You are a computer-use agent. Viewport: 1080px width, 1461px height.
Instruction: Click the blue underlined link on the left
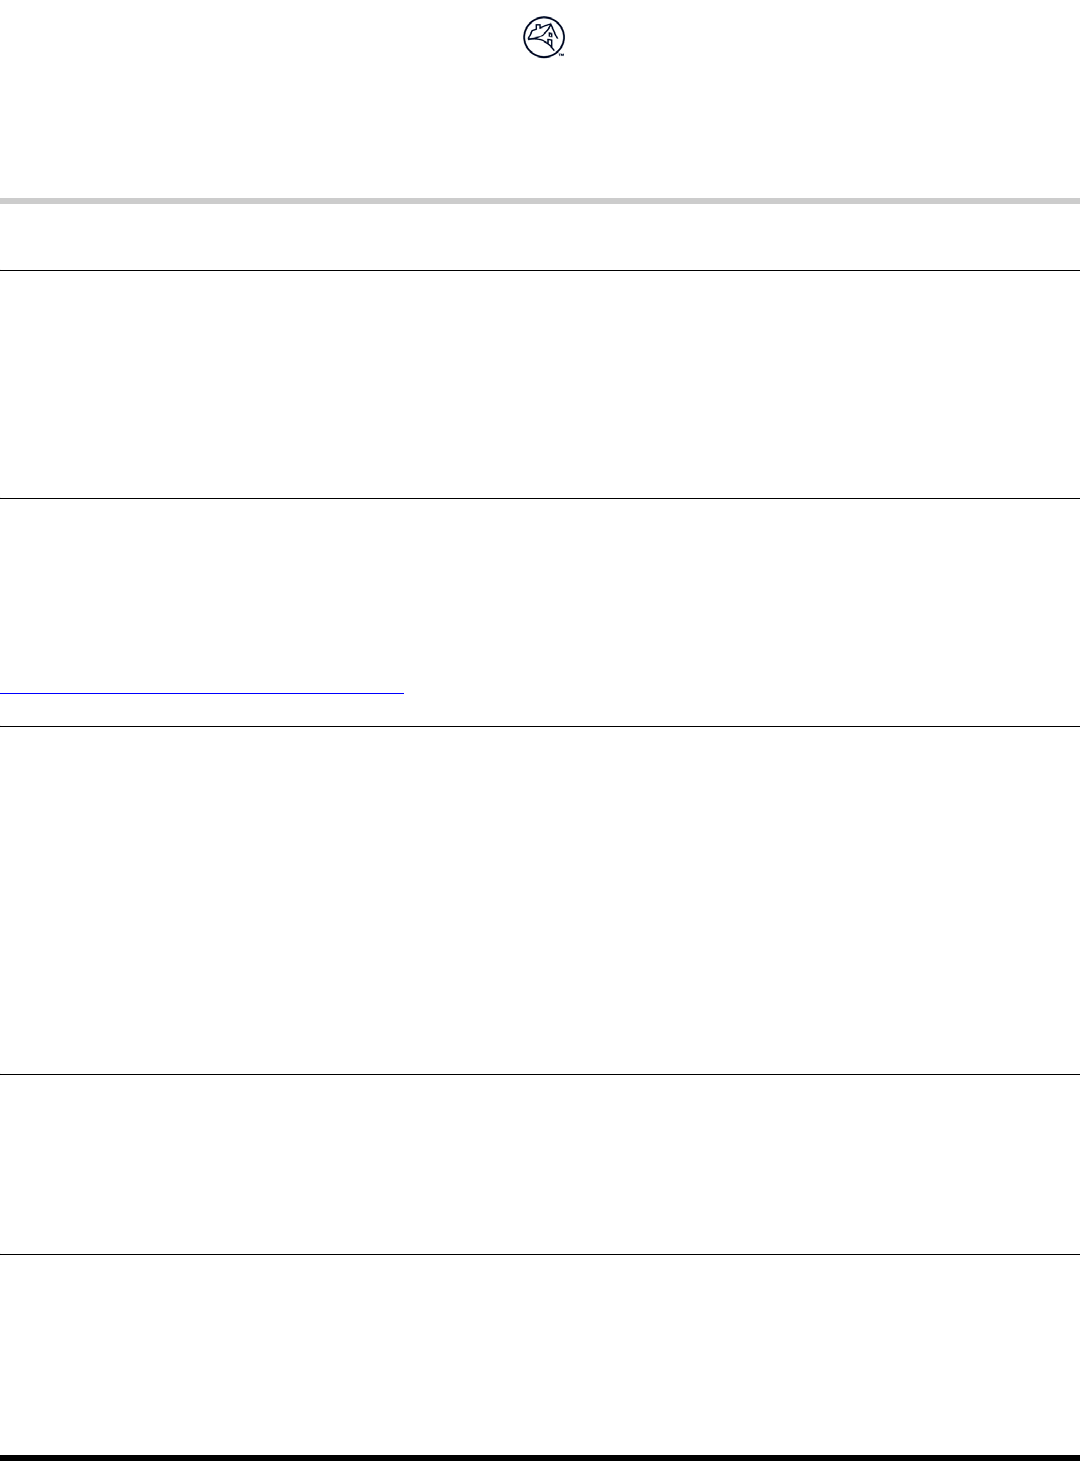[200, 691]
